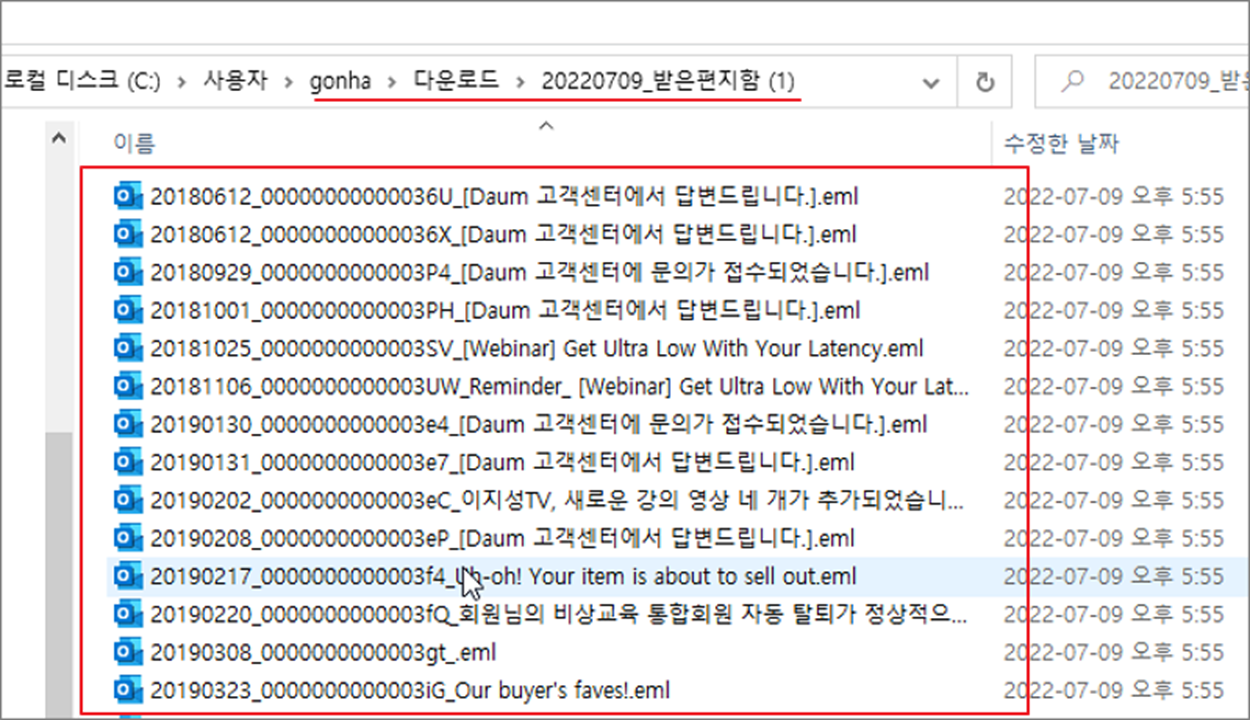Select file 20181001_0000000000003PH Daum 고객센터
This screenshot has height=720, width=1250.
pyautogui.click(x=505, y=310)
